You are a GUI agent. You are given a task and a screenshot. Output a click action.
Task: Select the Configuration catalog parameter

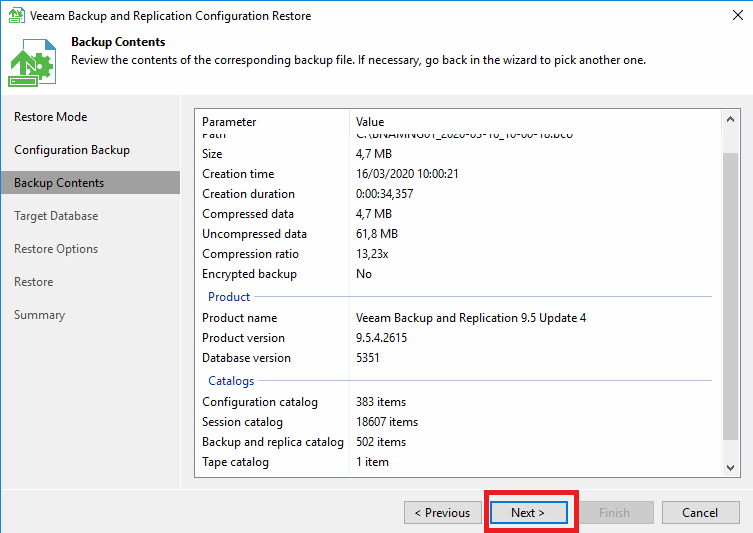click(x=260, y=402)
